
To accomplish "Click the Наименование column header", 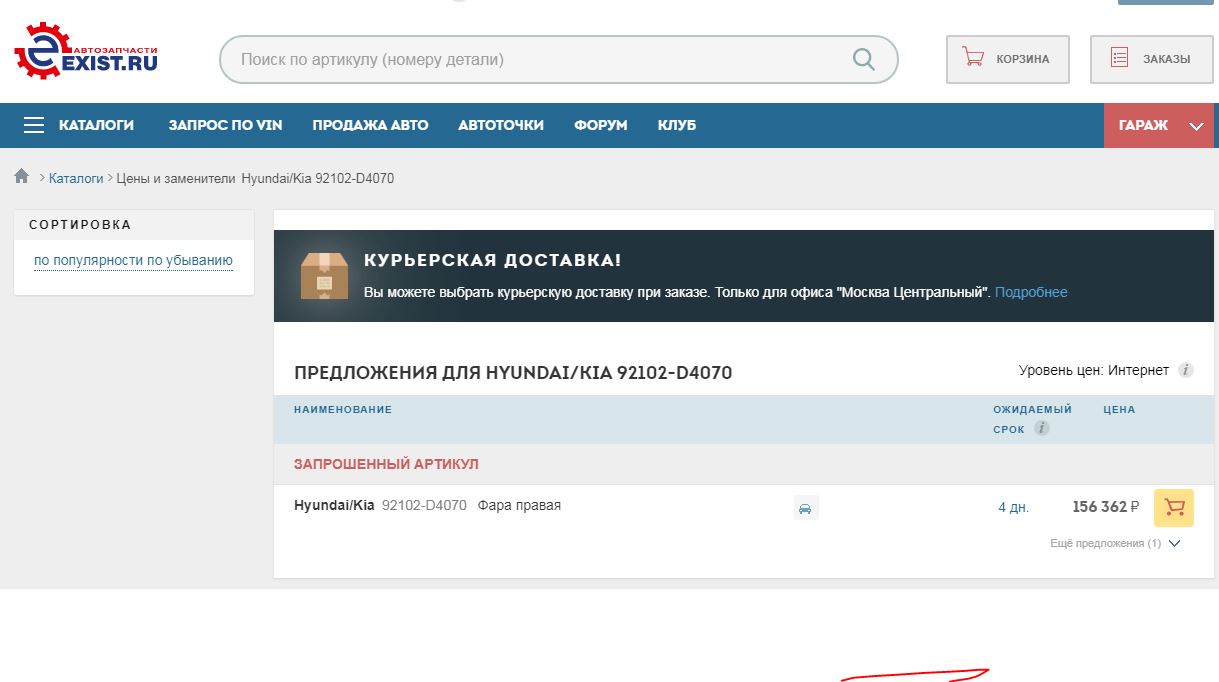I will pyautogui.click(x=343, y=409).
